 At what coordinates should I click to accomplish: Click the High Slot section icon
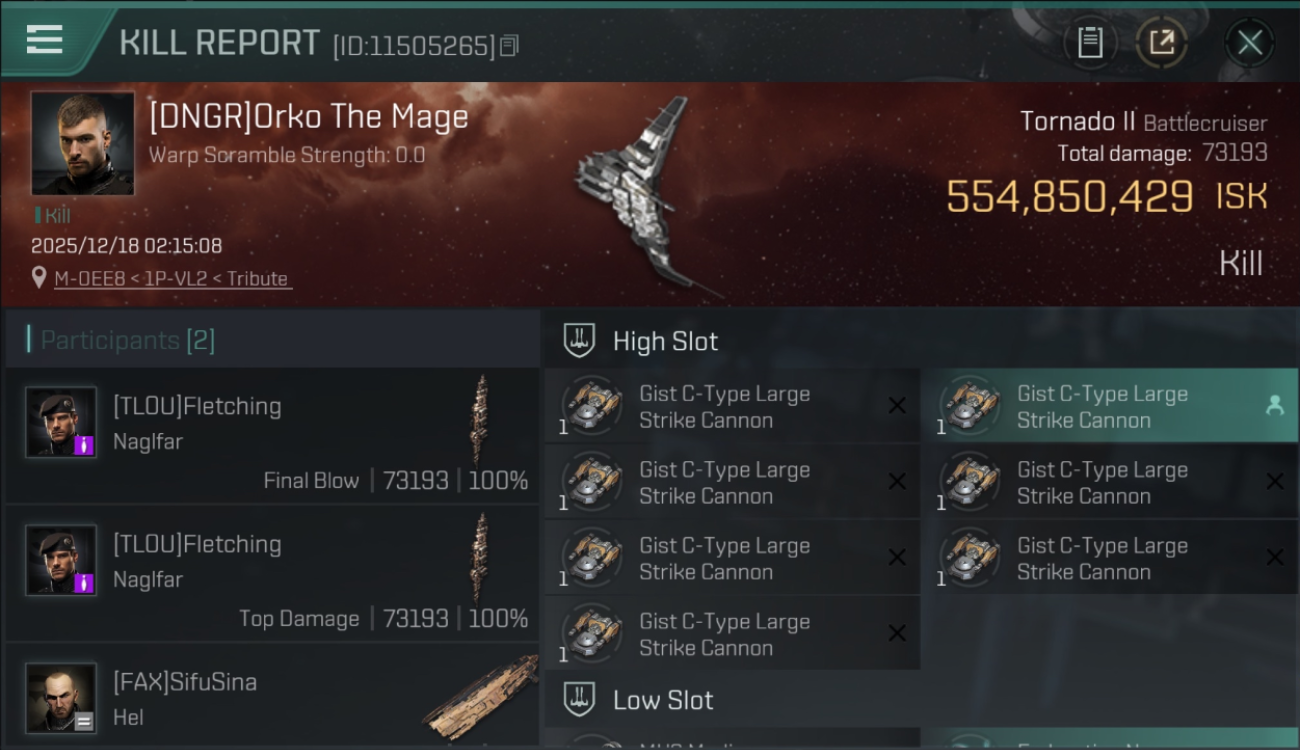pyautogui.click(x=579, y=341)
